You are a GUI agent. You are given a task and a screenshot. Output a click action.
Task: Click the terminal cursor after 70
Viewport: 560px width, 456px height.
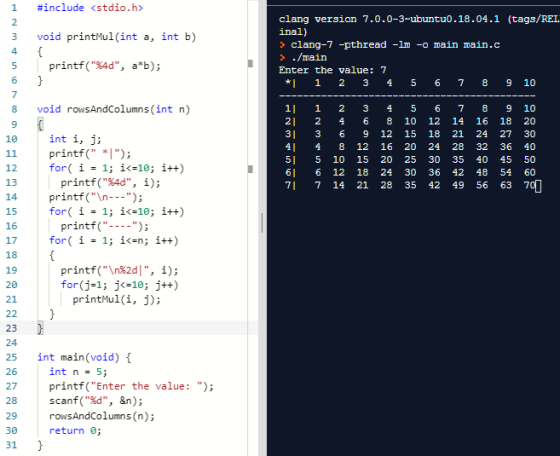[538, 186]
